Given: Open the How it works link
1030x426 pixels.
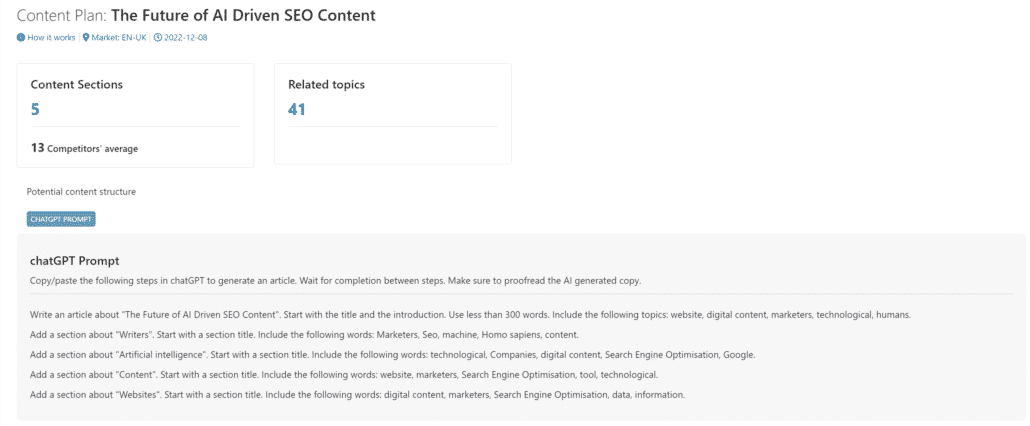Looking at the screenshot, I should pyautogui.click(x=51, y=37).
